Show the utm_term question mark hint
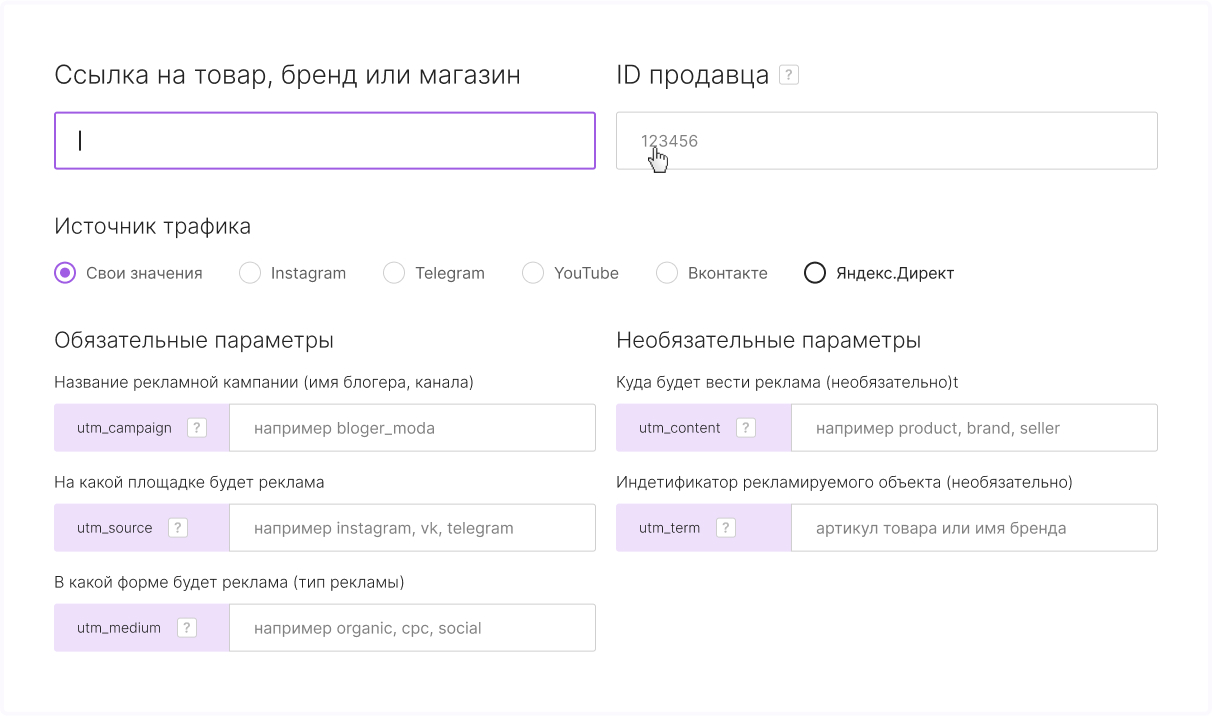 click(726, 528)
